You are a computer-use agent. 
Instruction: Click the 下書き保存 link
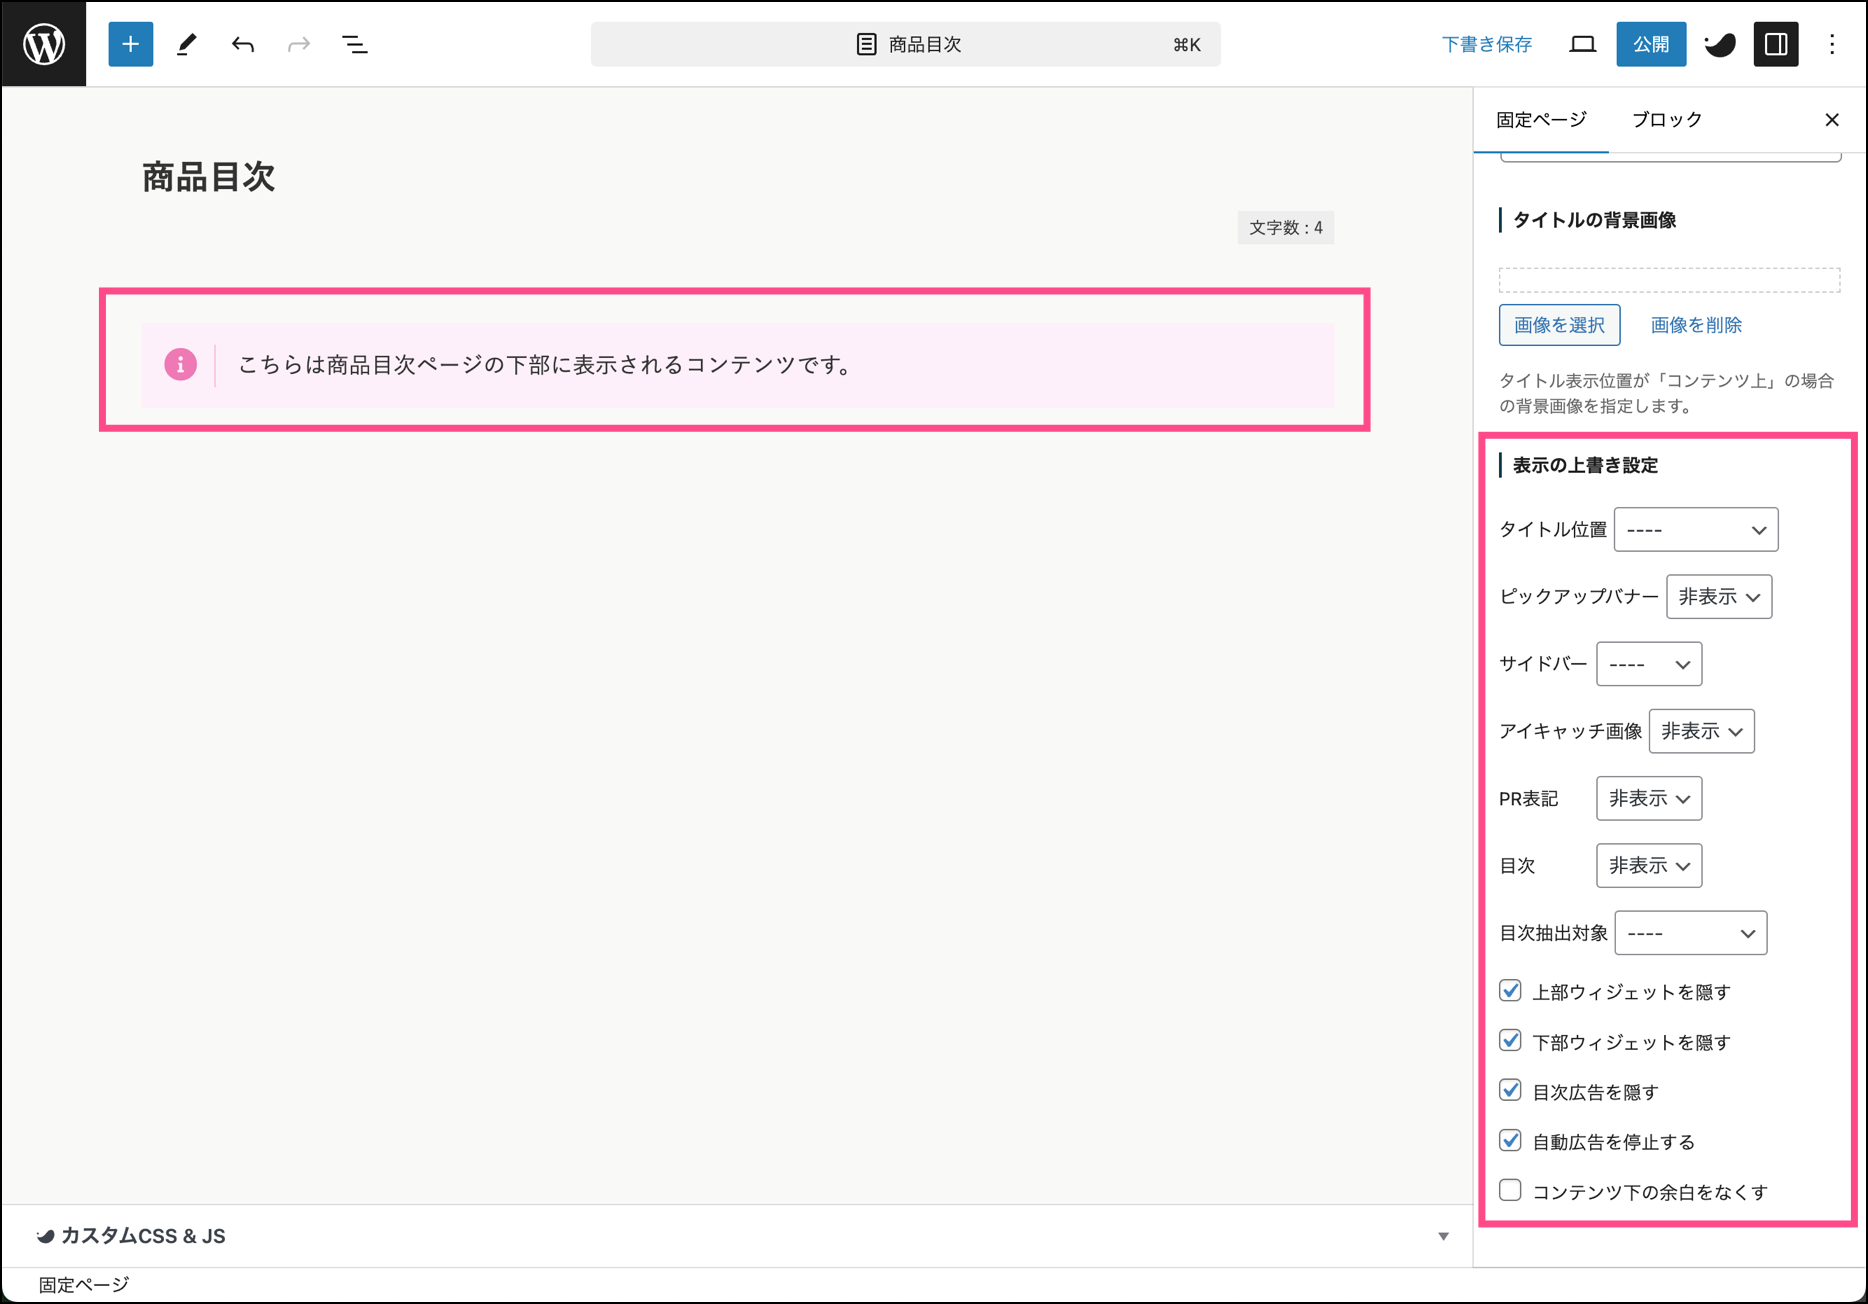coord(1486,44)
